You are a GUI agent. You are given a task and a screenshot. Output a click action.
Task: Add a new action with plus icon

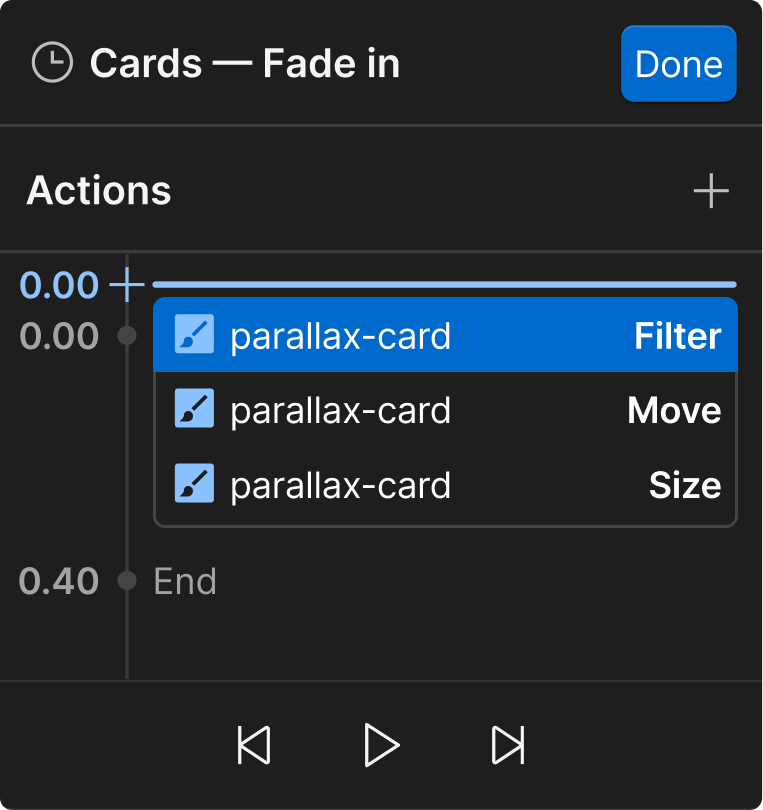point(711,190)
